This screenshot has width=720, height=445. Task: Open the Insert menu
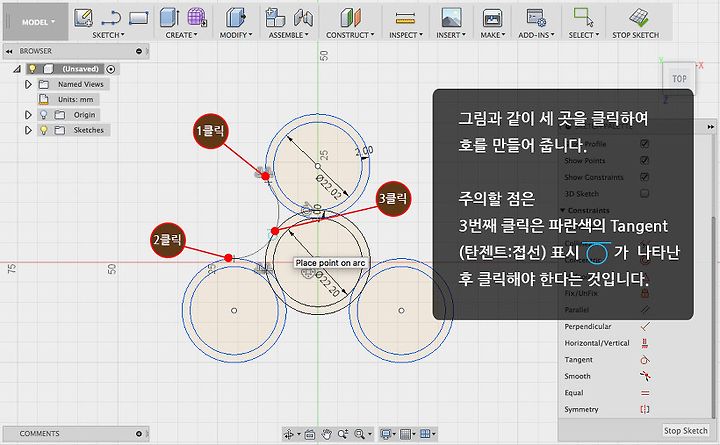(451, 35)
